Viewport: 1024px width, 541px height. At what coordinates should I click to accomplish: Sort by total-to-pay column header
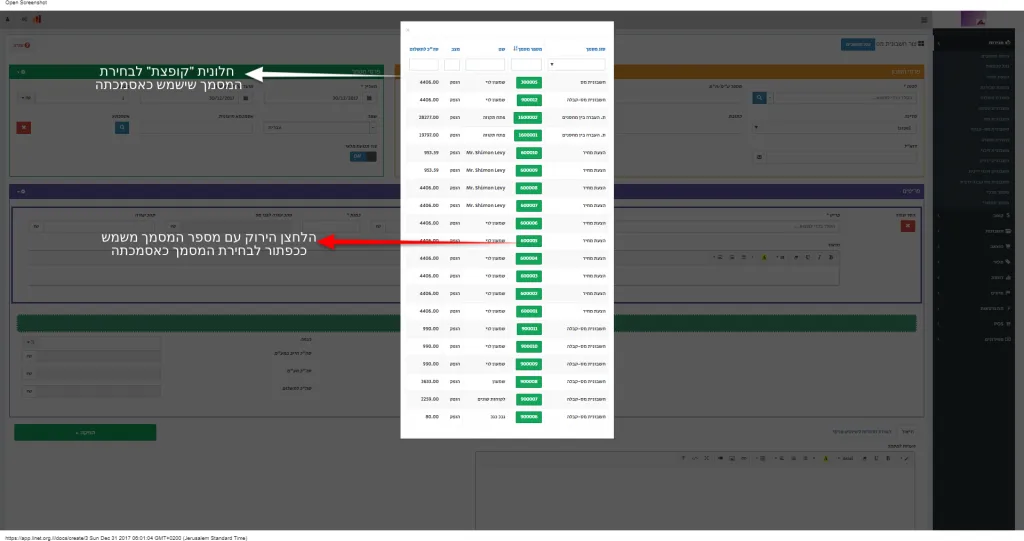tap(424, 49)
